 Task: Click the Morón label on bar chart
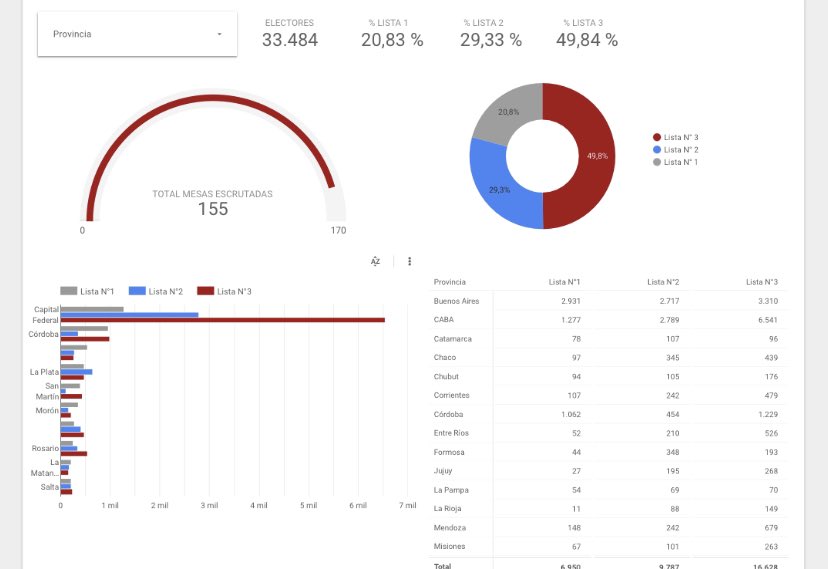[47, 410]
